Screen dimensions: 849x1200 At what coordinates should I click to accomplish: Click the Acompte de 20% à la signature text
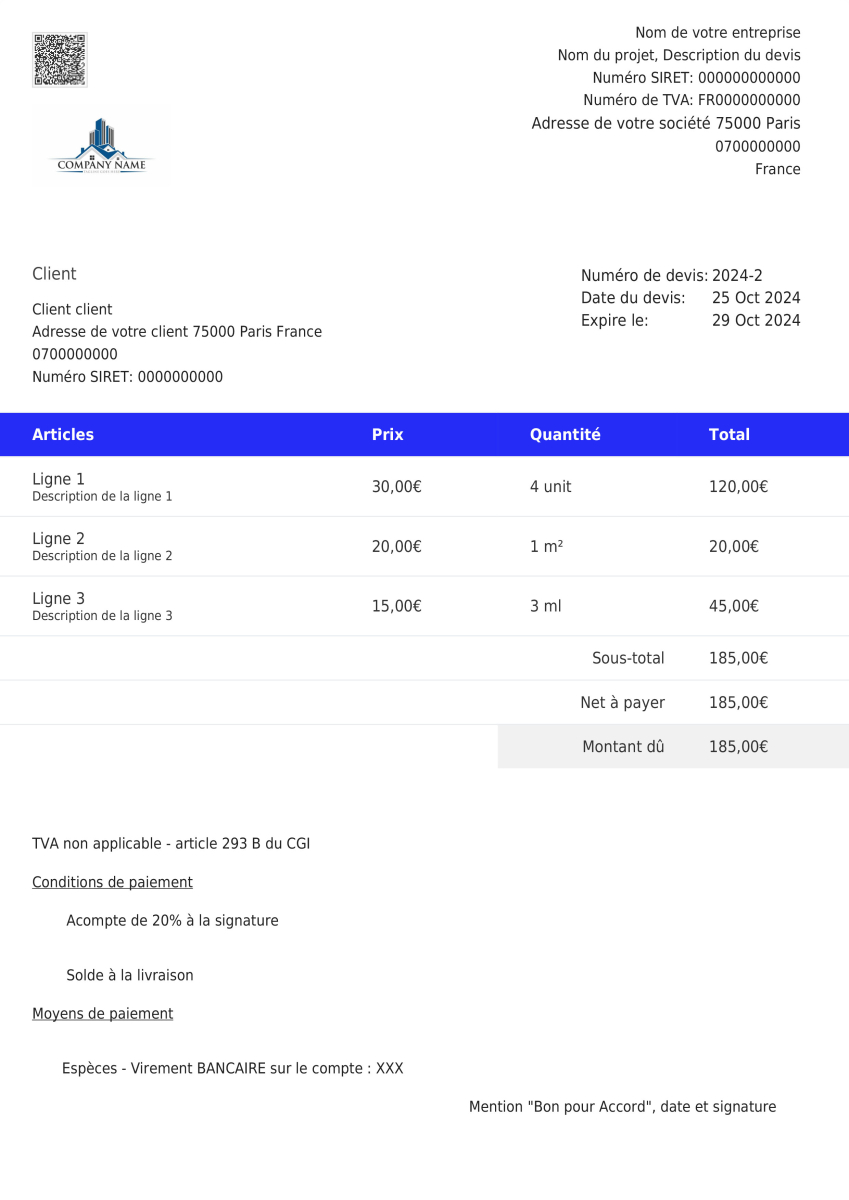point(172,920)
